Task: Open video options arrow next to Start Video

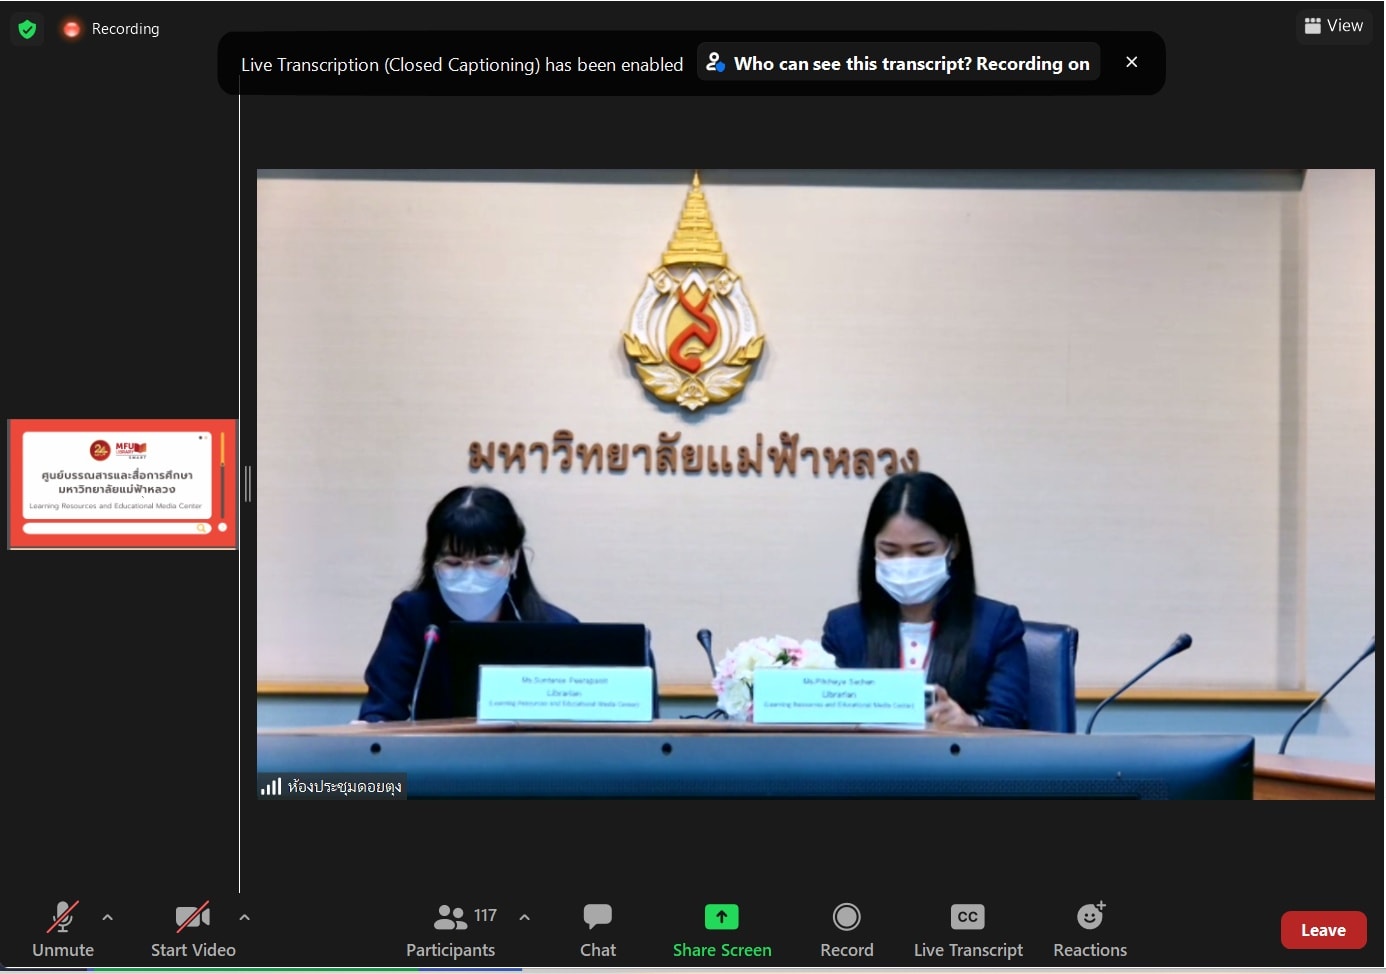Action: click(x=245, y=917)
